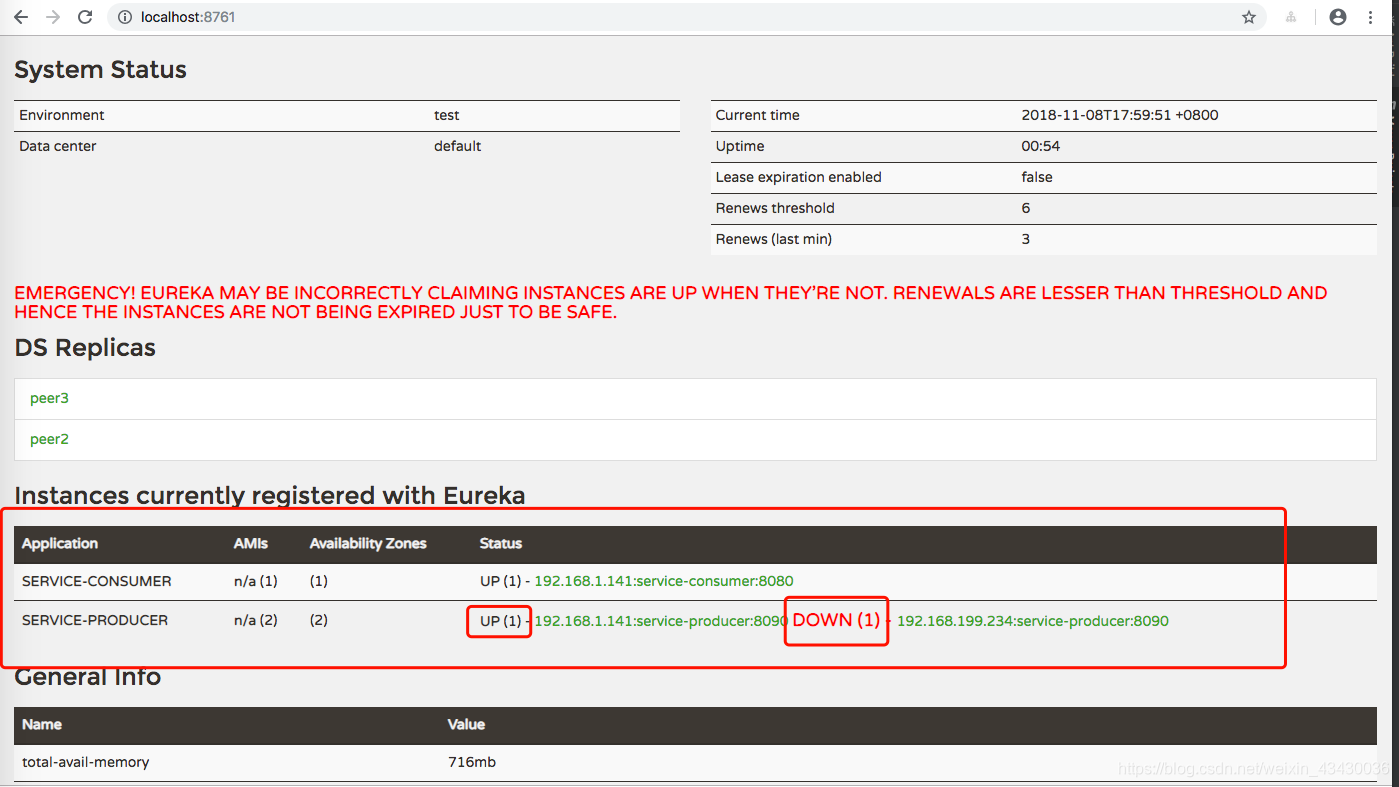Click the extension icon beside the profile avatar
Image resolution: width=1399 pixels, height=787 pixels.
(x=1292, y=17)
